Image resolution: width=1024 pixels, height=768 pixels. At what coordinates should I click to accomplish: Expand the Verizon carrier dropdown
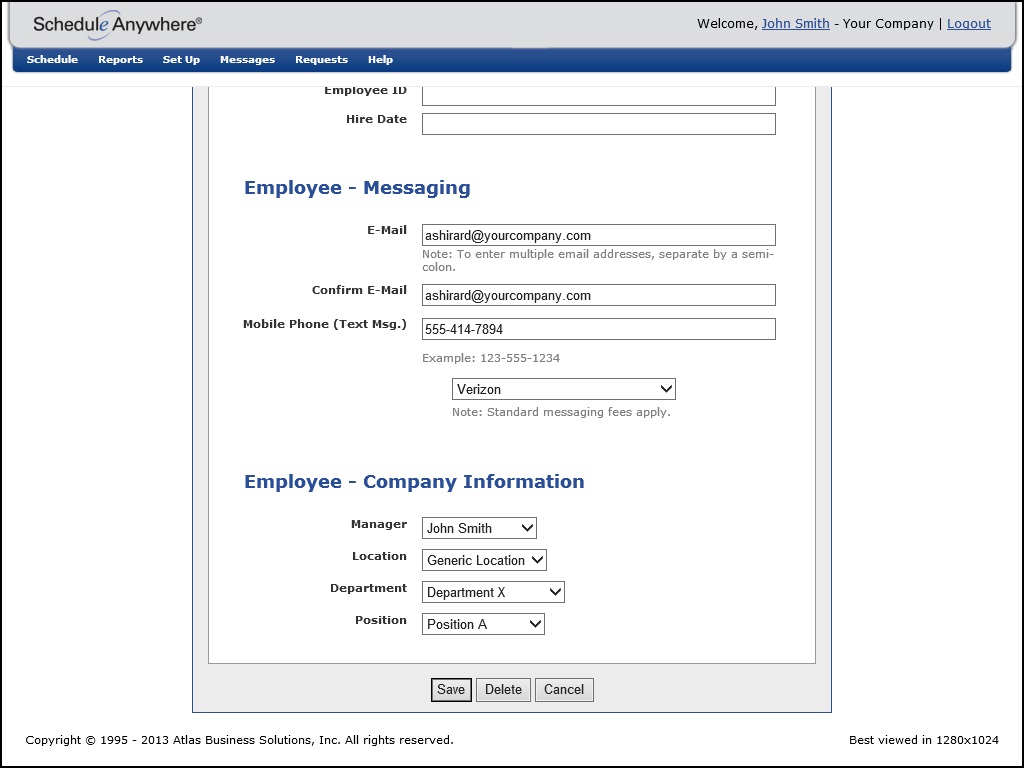tap(563, 390)
